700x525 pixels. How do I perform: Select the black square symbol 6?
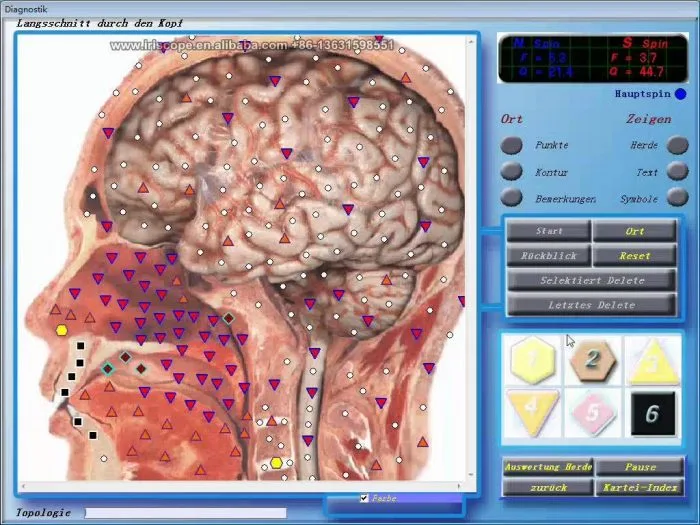650,412
